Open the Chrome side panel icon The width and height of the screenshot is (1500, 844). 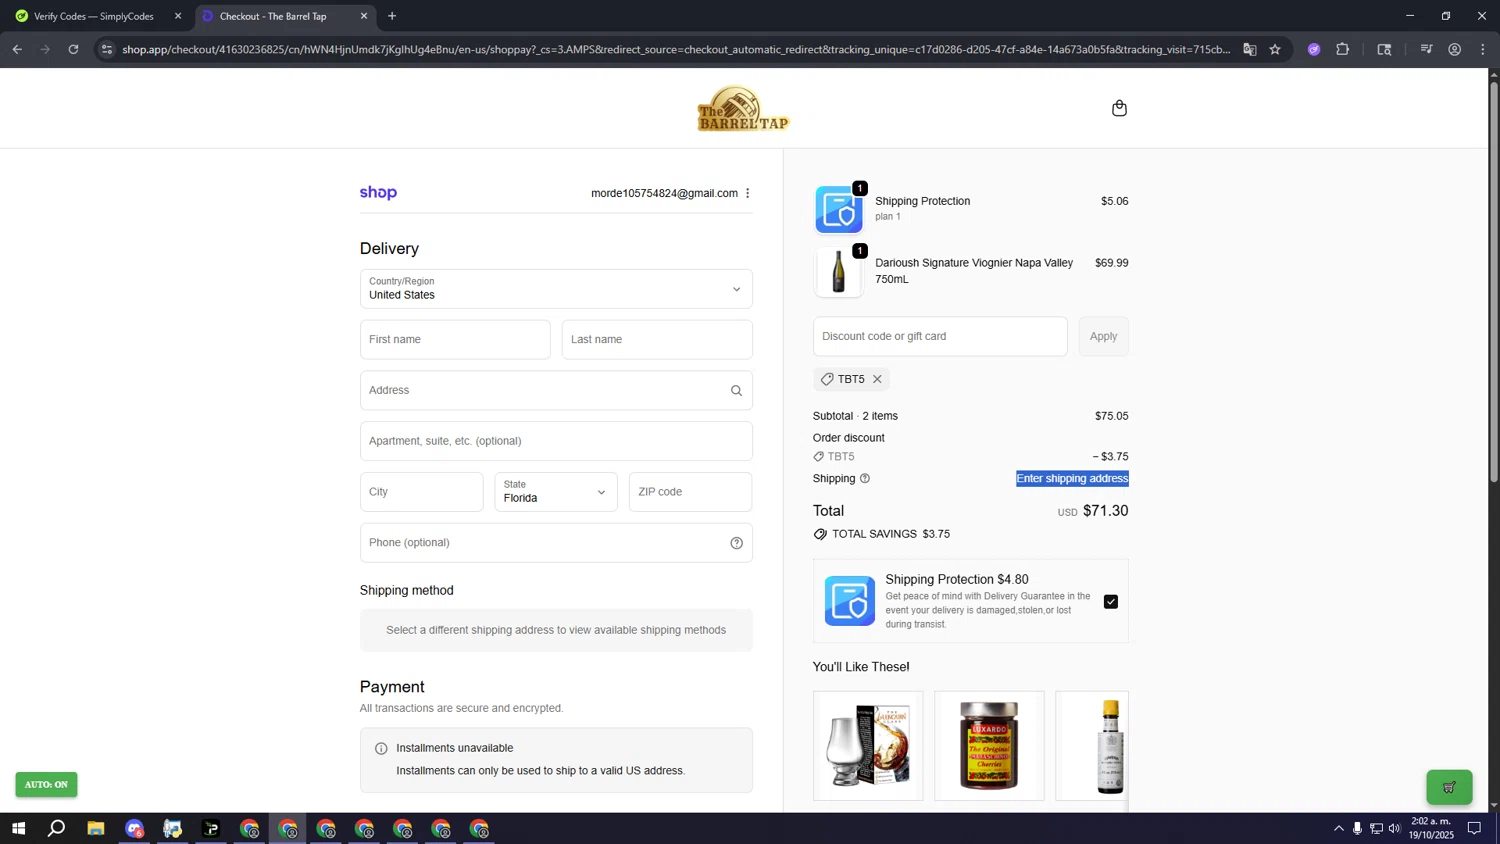(x=1384, y=49)
